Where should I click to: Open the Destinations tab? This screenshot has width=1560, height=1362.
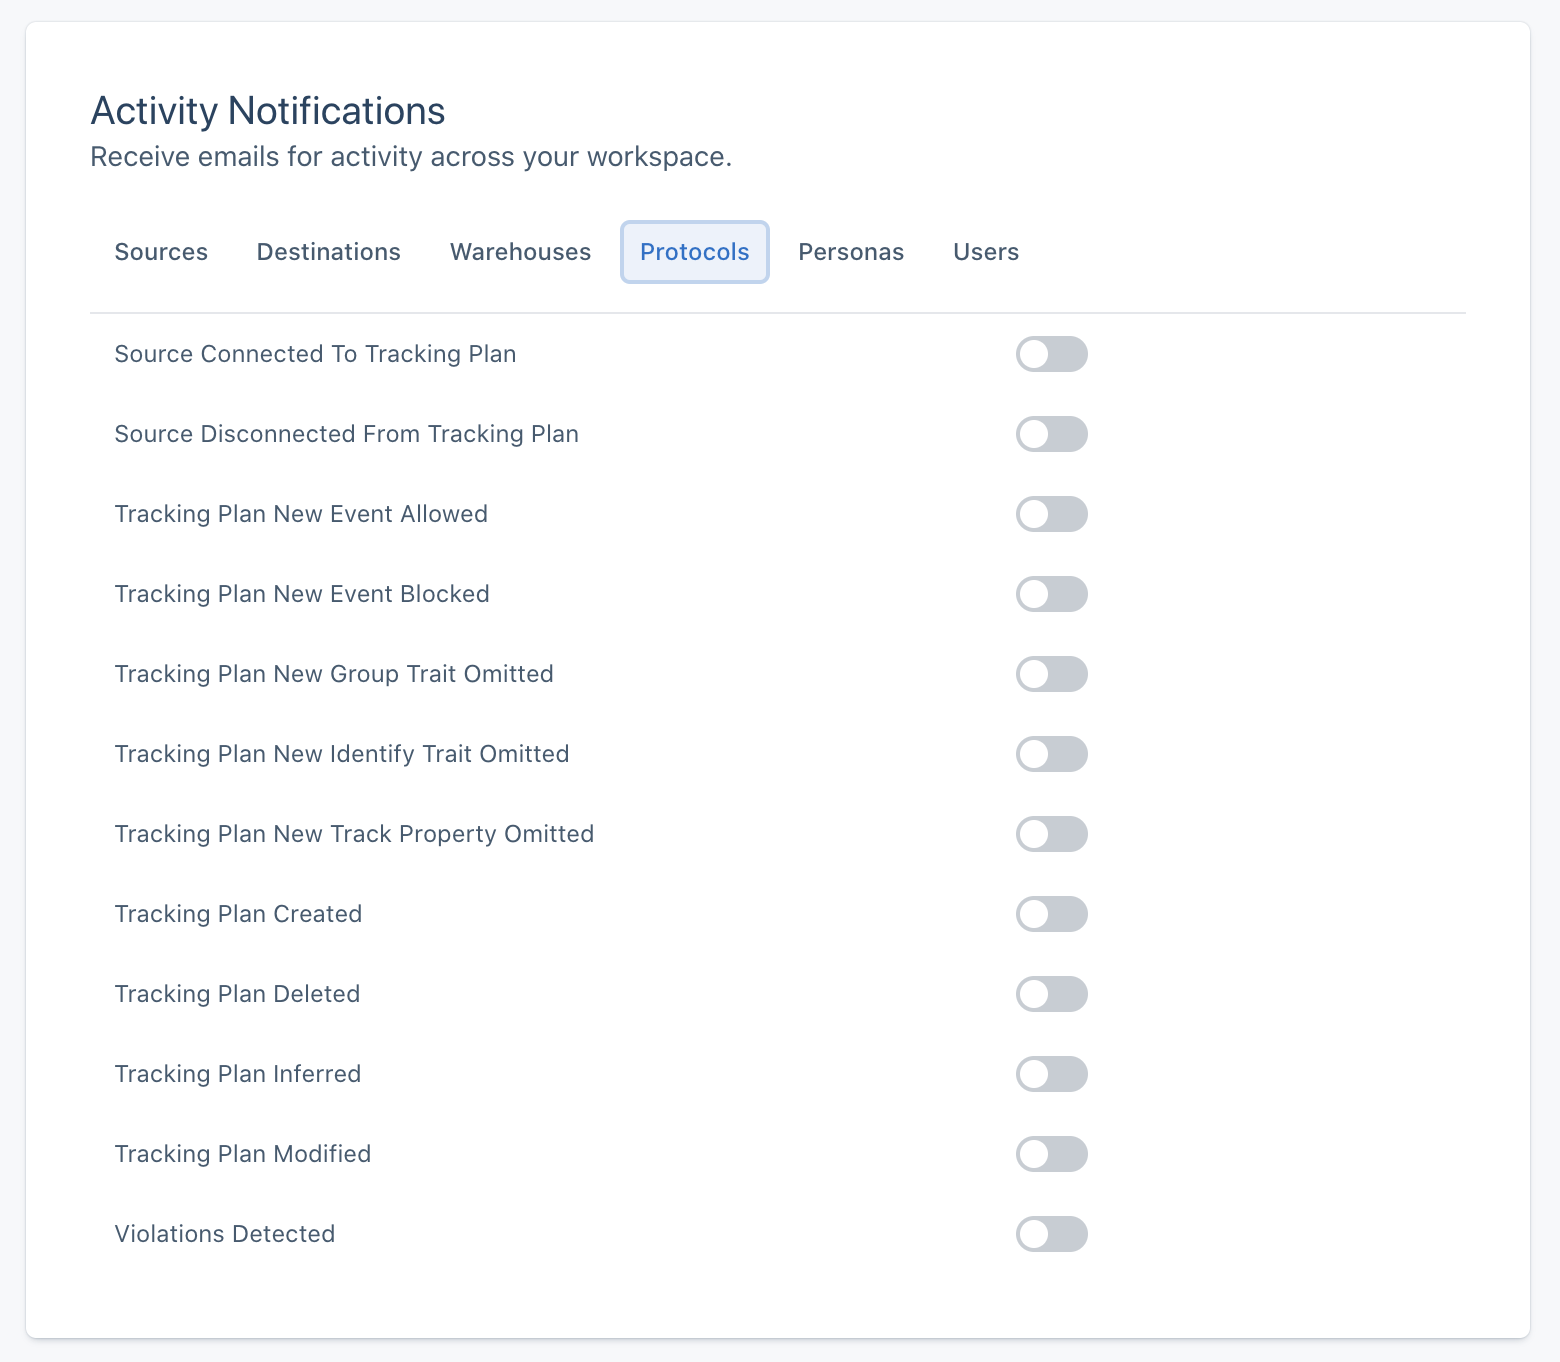point(328,252)
